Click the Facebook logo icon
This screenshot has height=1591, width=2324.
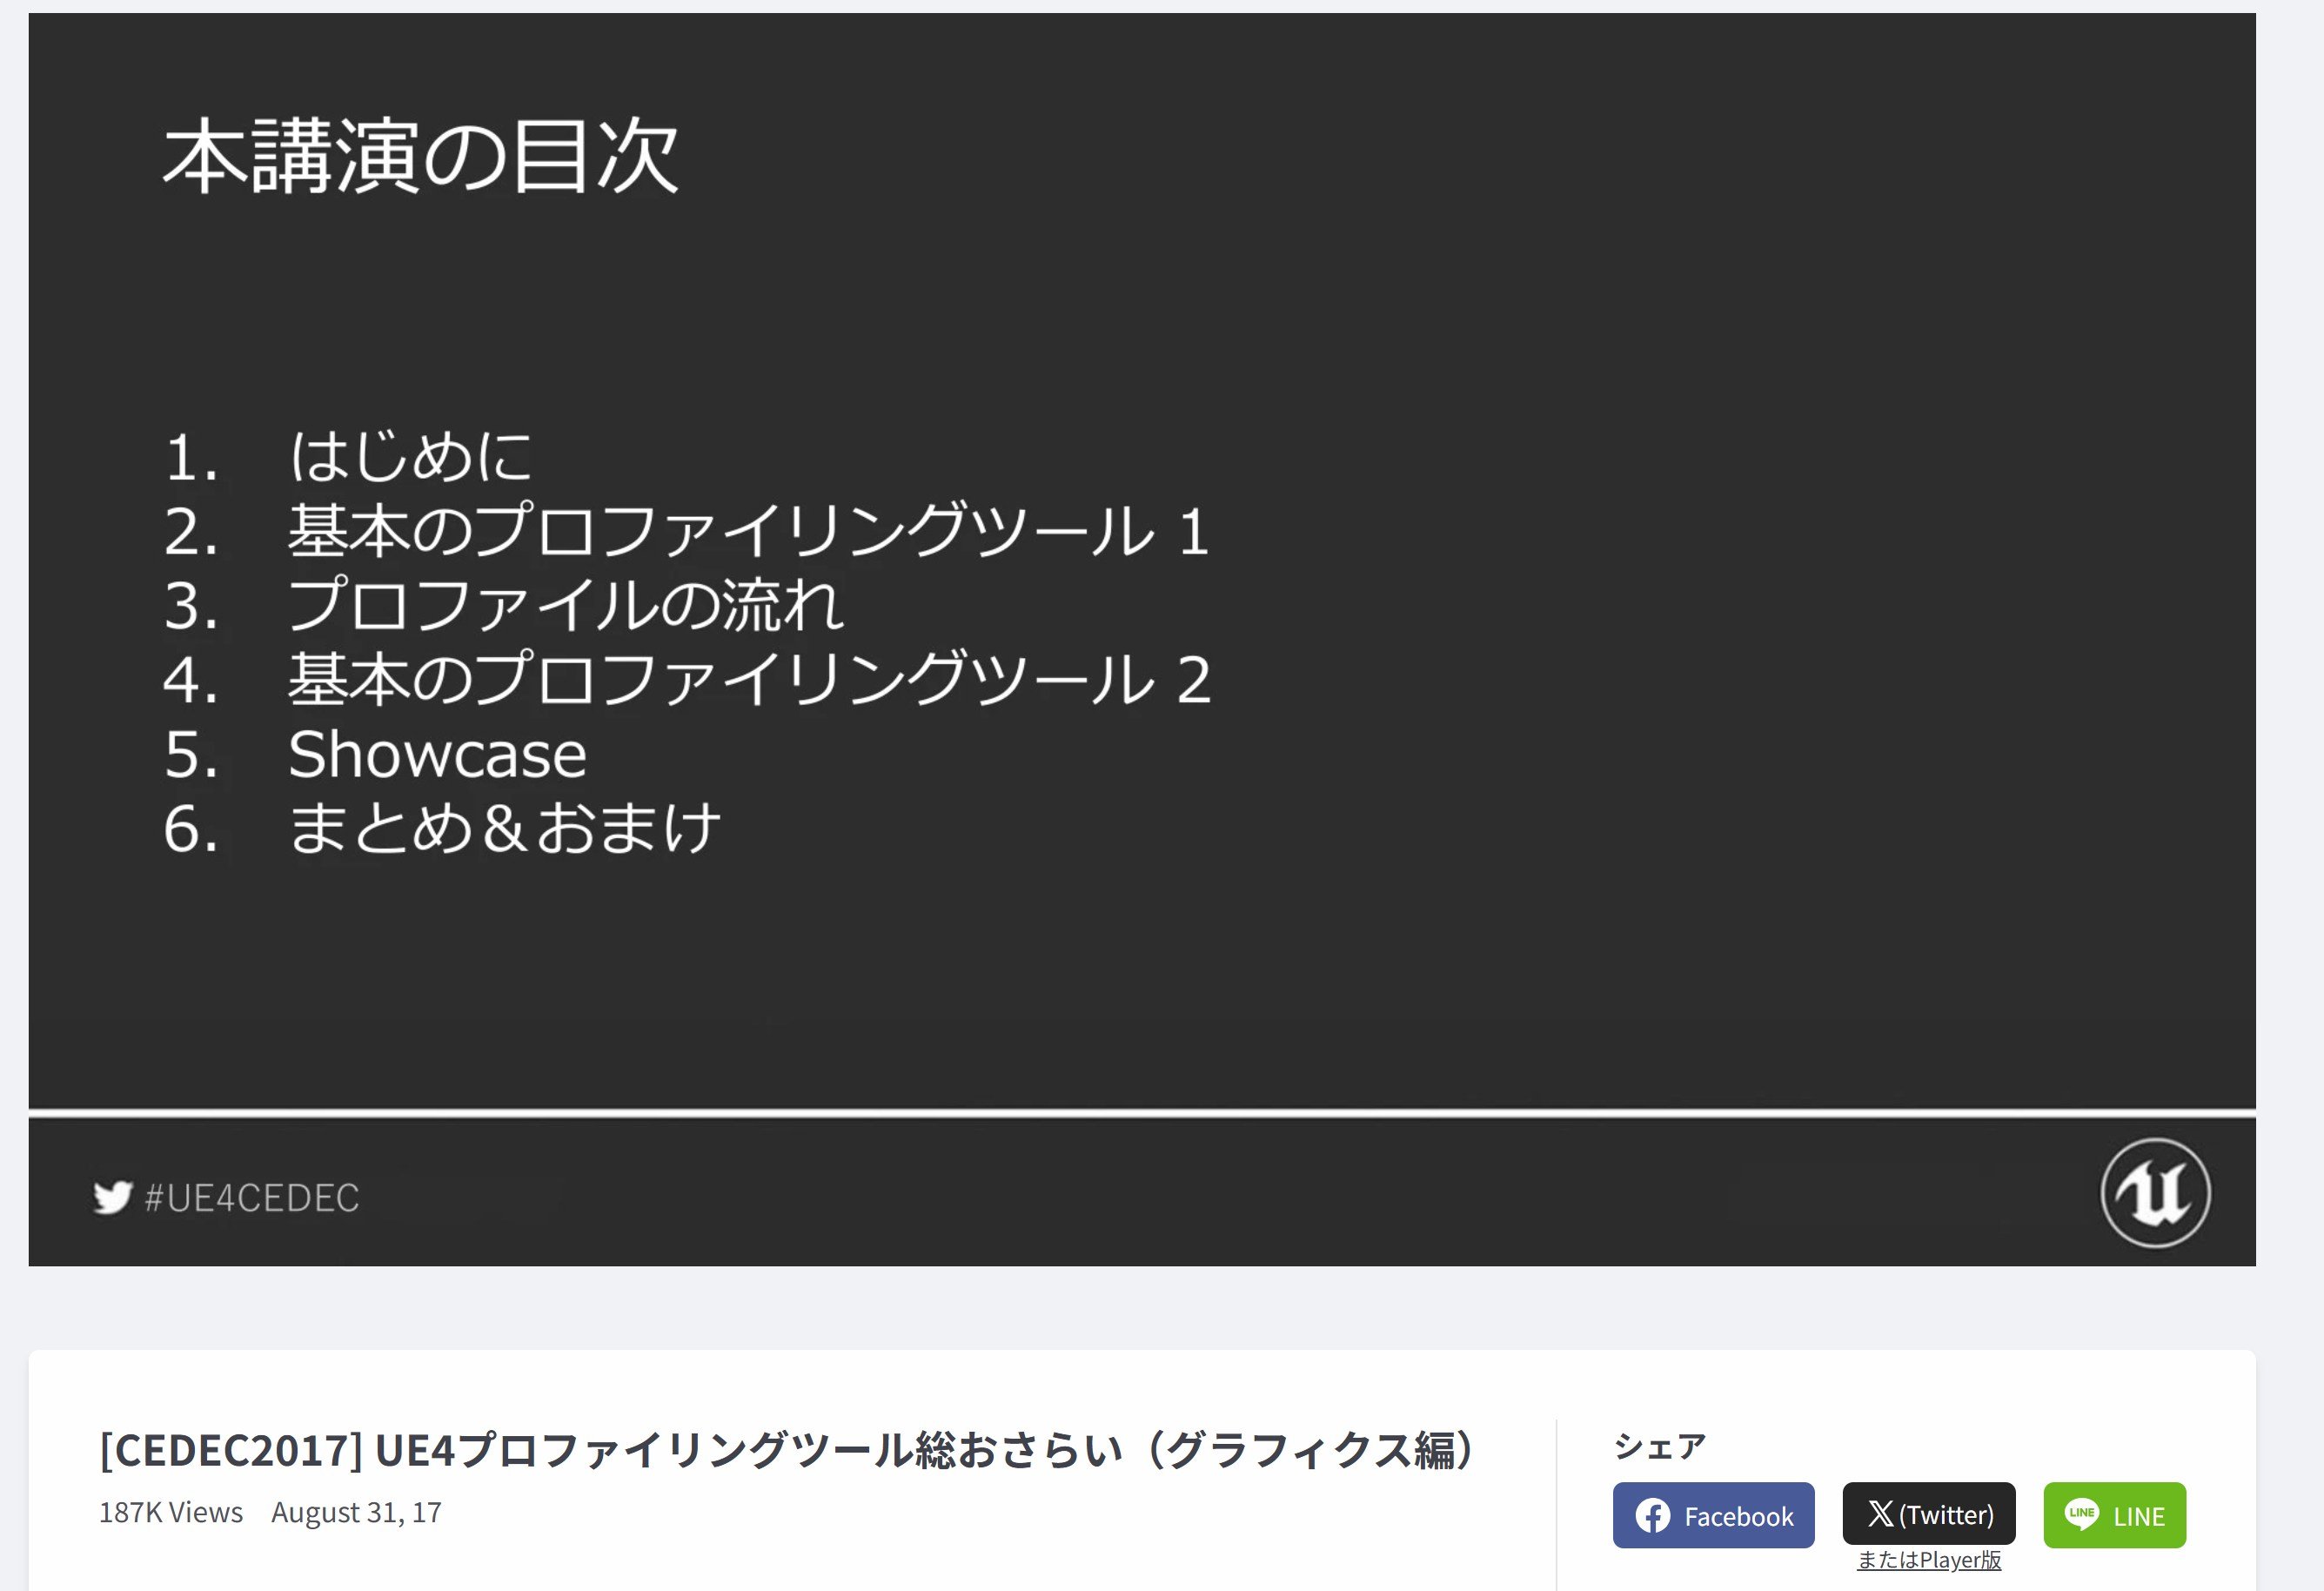click(1652, 1516)
